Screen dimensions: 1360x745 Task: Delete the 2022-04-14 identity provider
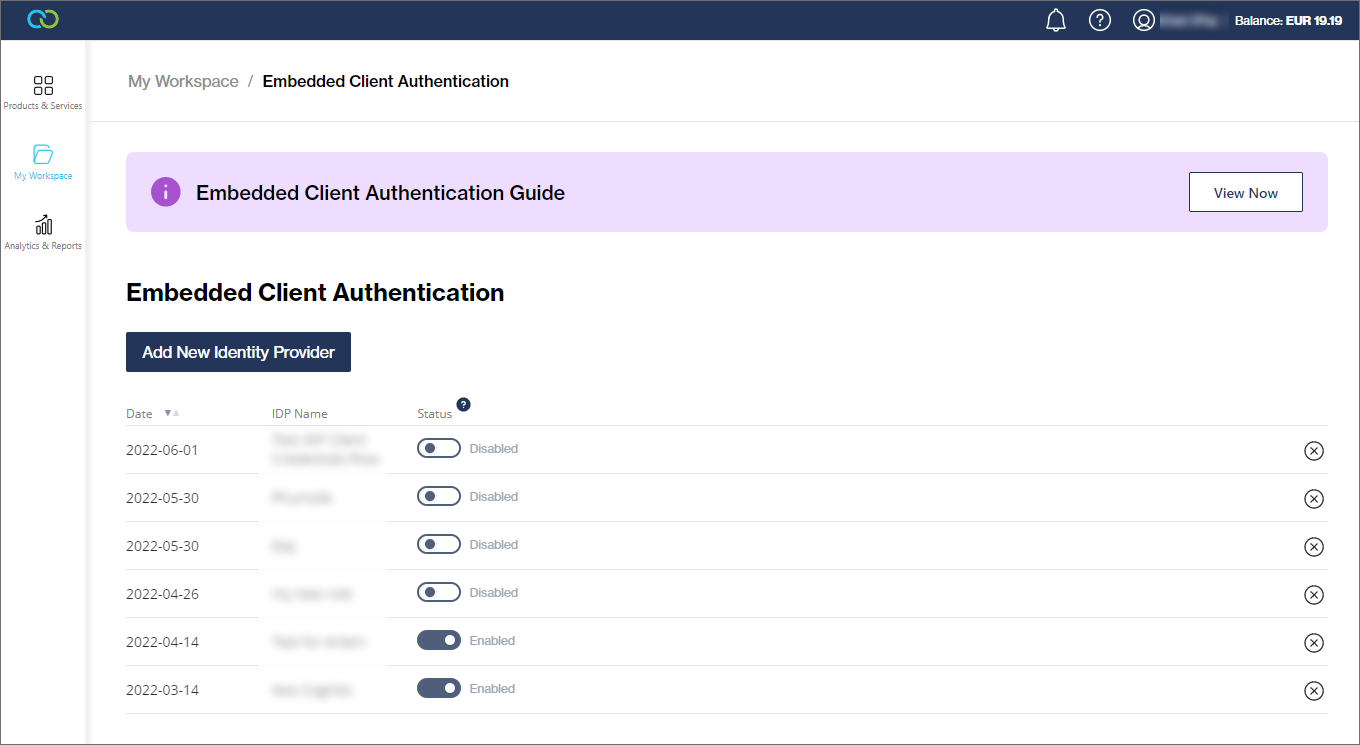click(x=1314, y=643)
